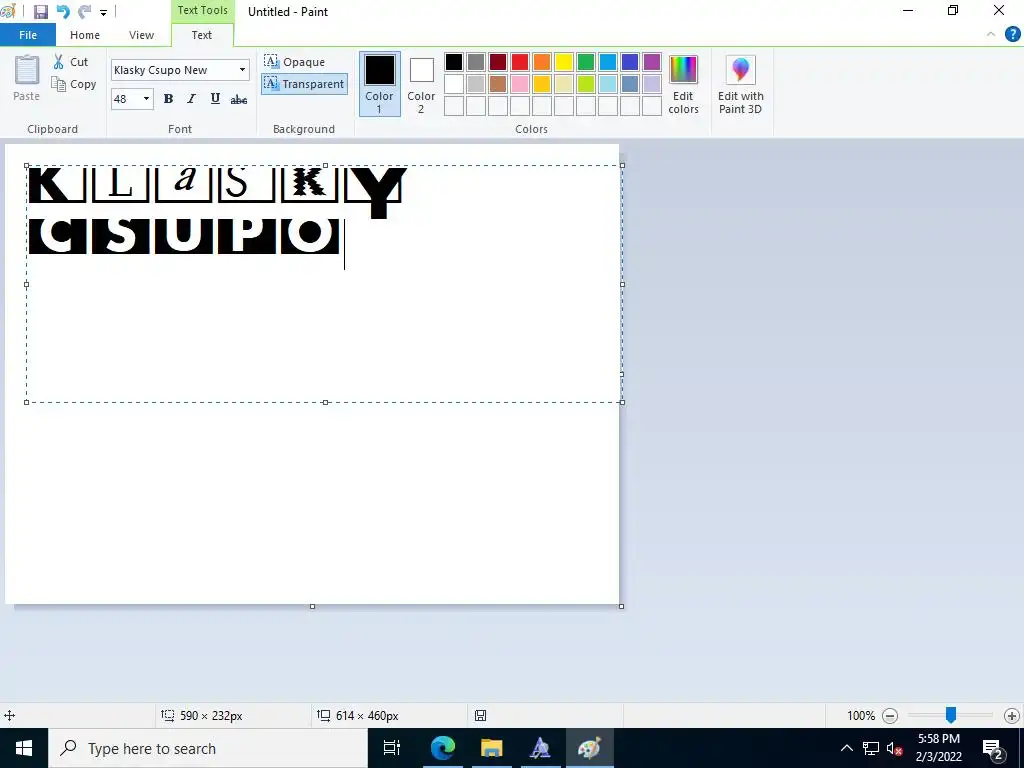This screenshot has height=768, width=1024.
Task: Click the Paint taskbar icon
Action: [x=589, y=748]
